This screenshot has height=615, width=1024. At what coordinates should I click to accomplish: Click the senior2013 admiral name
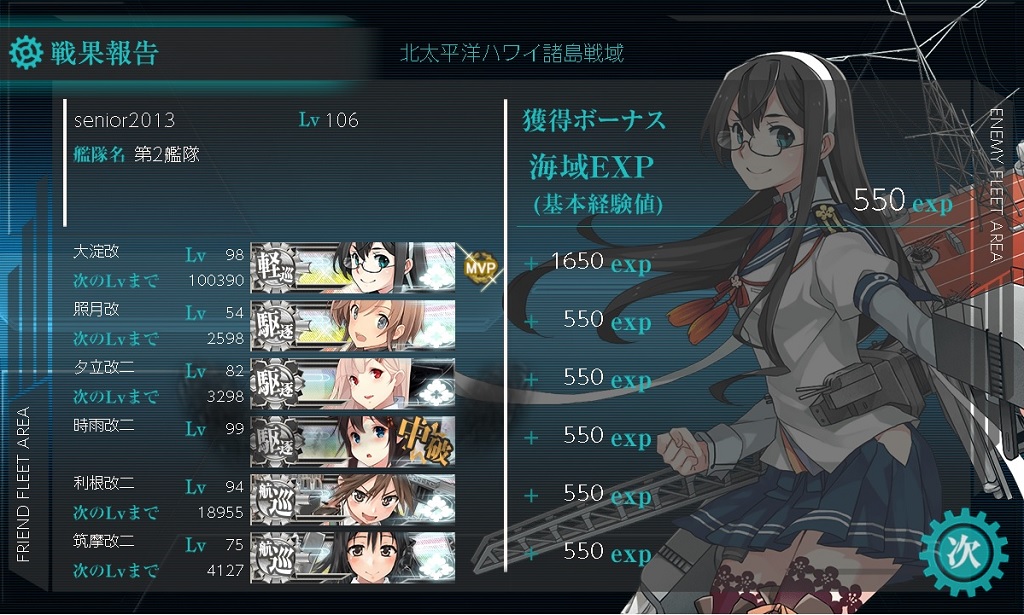click(124, 120)
